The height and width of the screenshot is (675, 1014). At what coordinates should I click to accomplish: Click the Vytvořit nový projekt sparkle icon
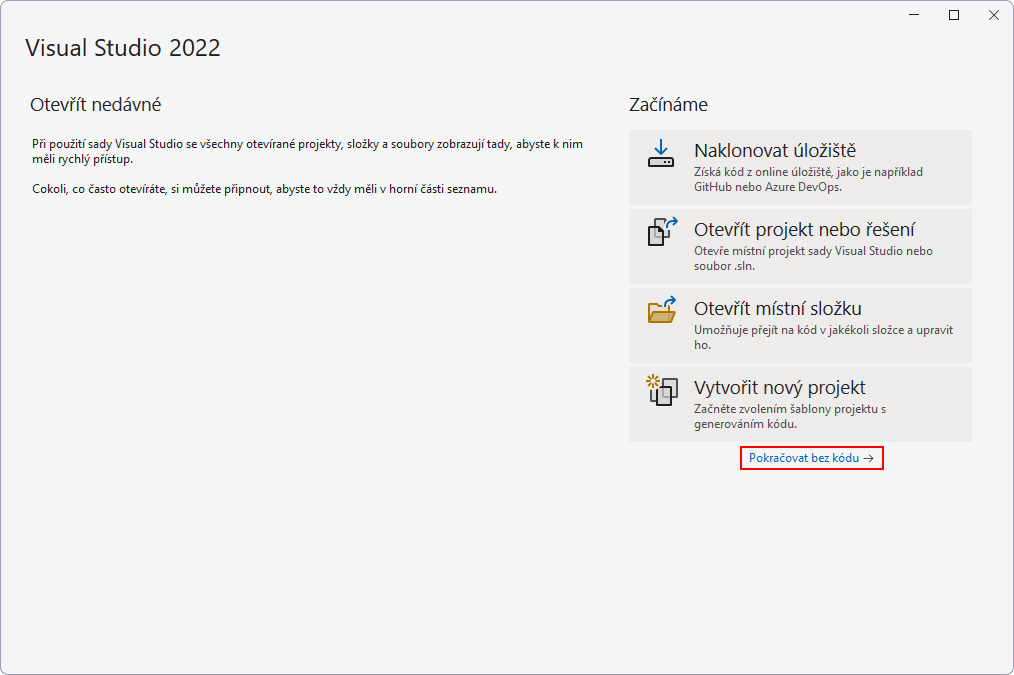point(661,389)
